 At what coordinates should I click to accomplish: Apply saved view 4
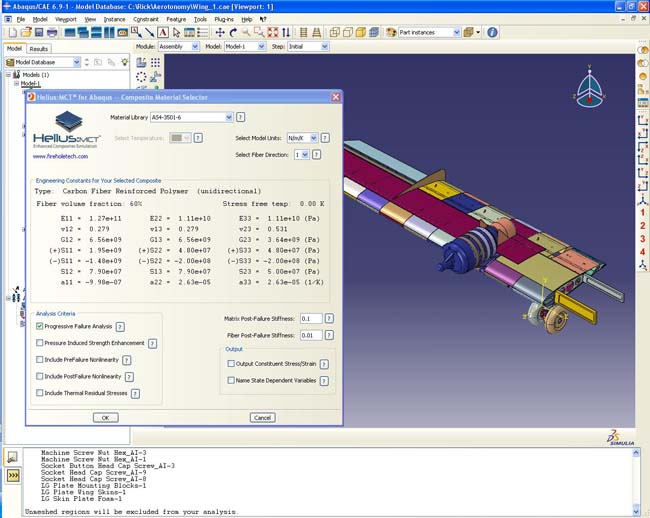click(x=643, y=252)
